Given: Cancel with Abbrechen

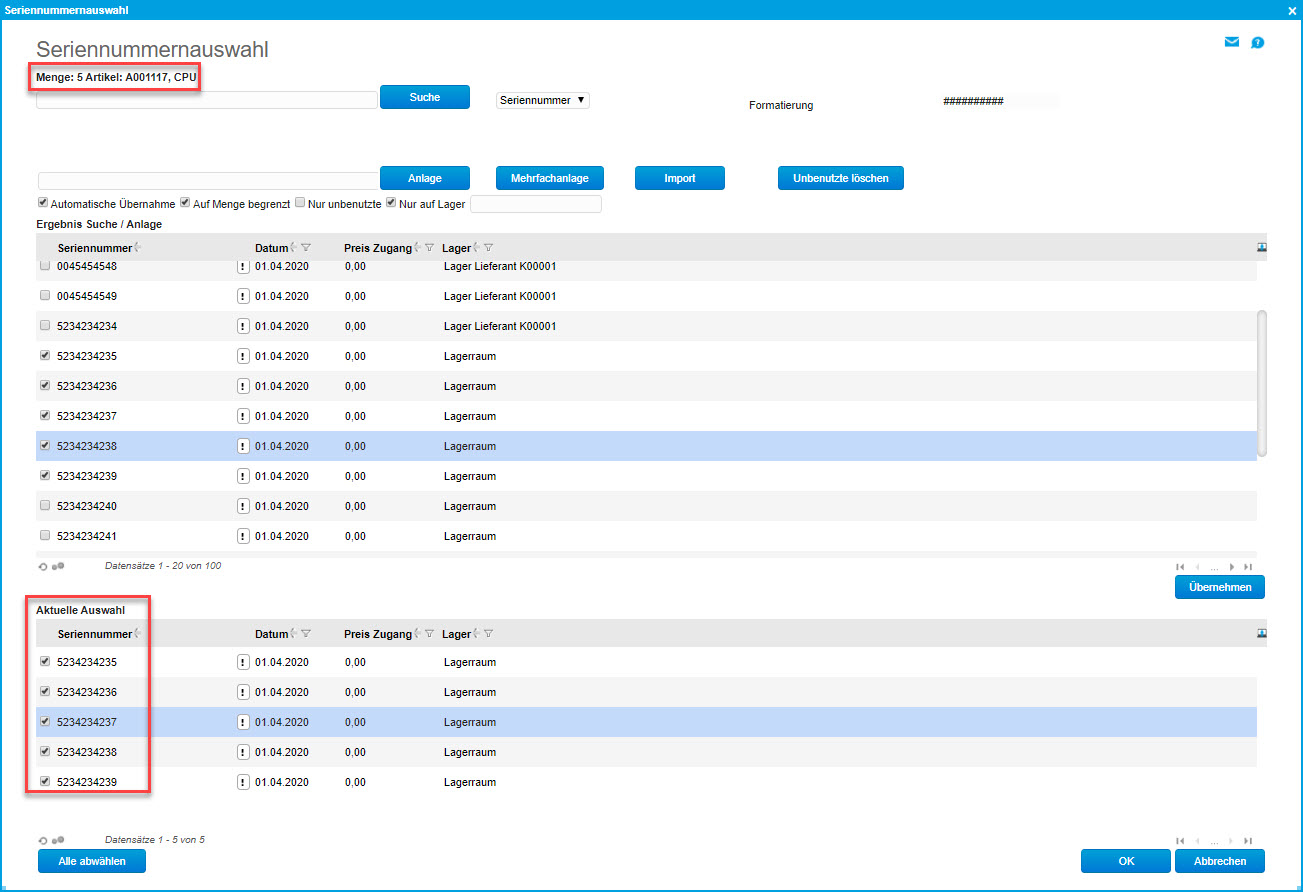Looking at the screenshot, I should (1220, 861).
